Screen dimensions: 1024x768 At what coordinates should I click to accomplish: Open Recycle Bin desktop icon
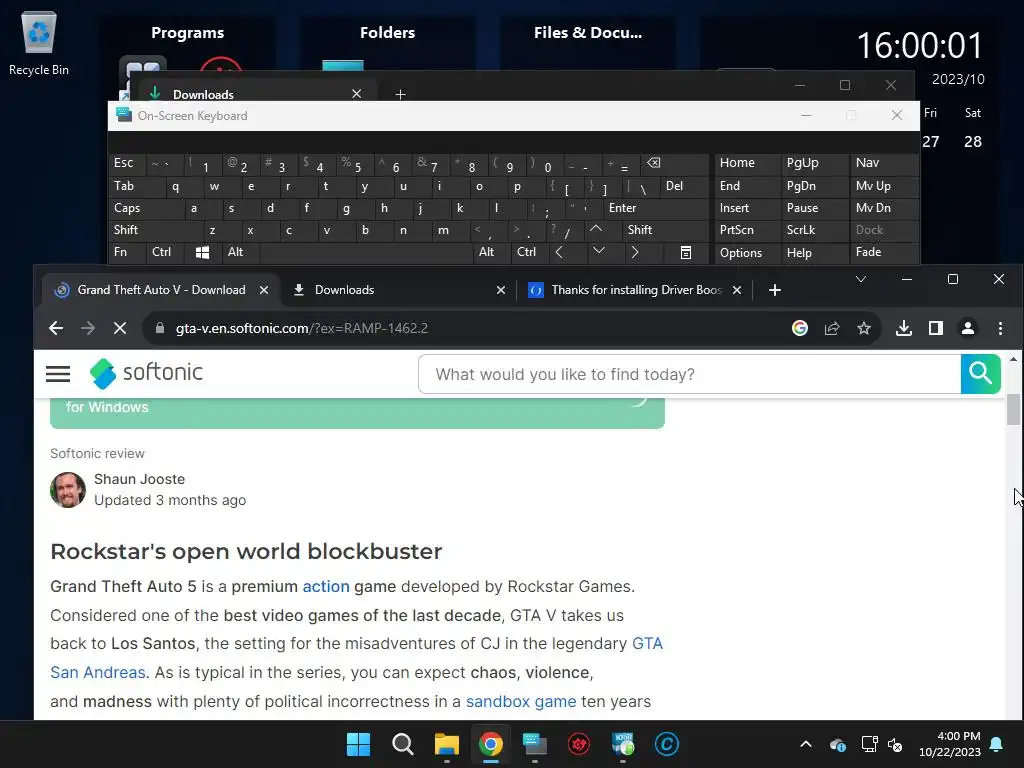tap(39, 43)
